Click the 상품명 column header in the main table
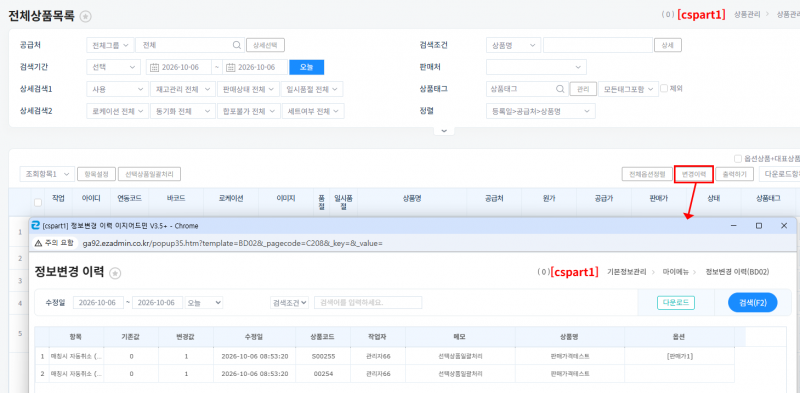 [412, 200]
